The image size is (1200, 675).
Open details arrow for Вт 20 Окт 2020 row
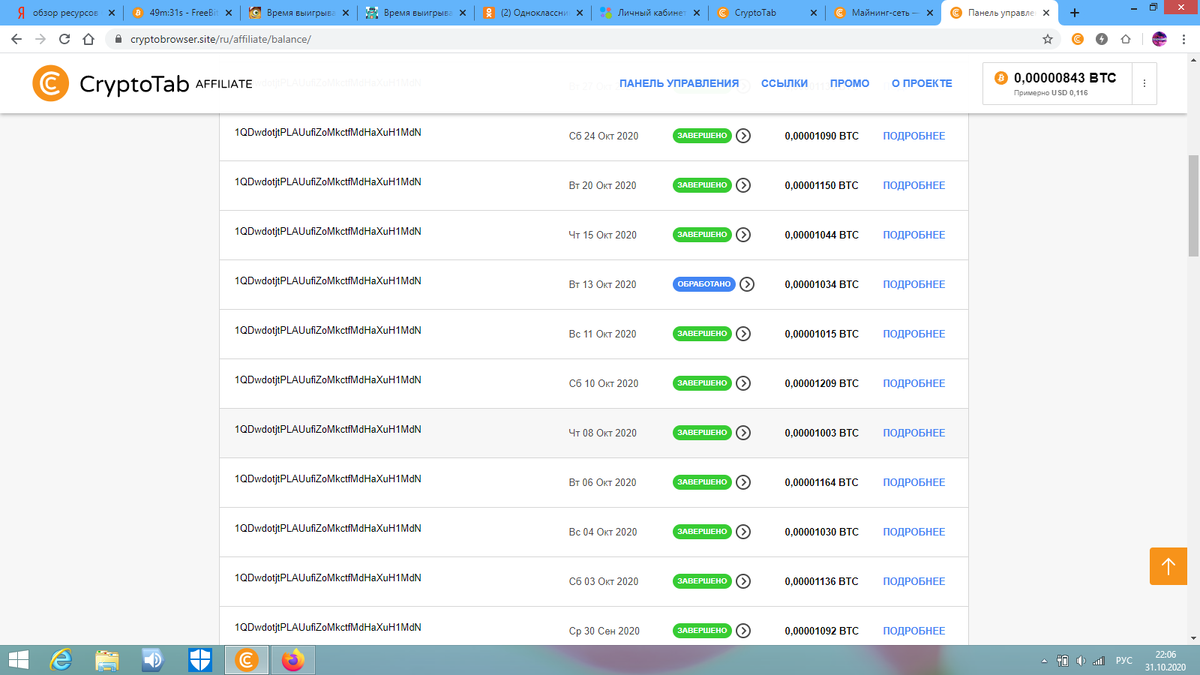point(743,185)
